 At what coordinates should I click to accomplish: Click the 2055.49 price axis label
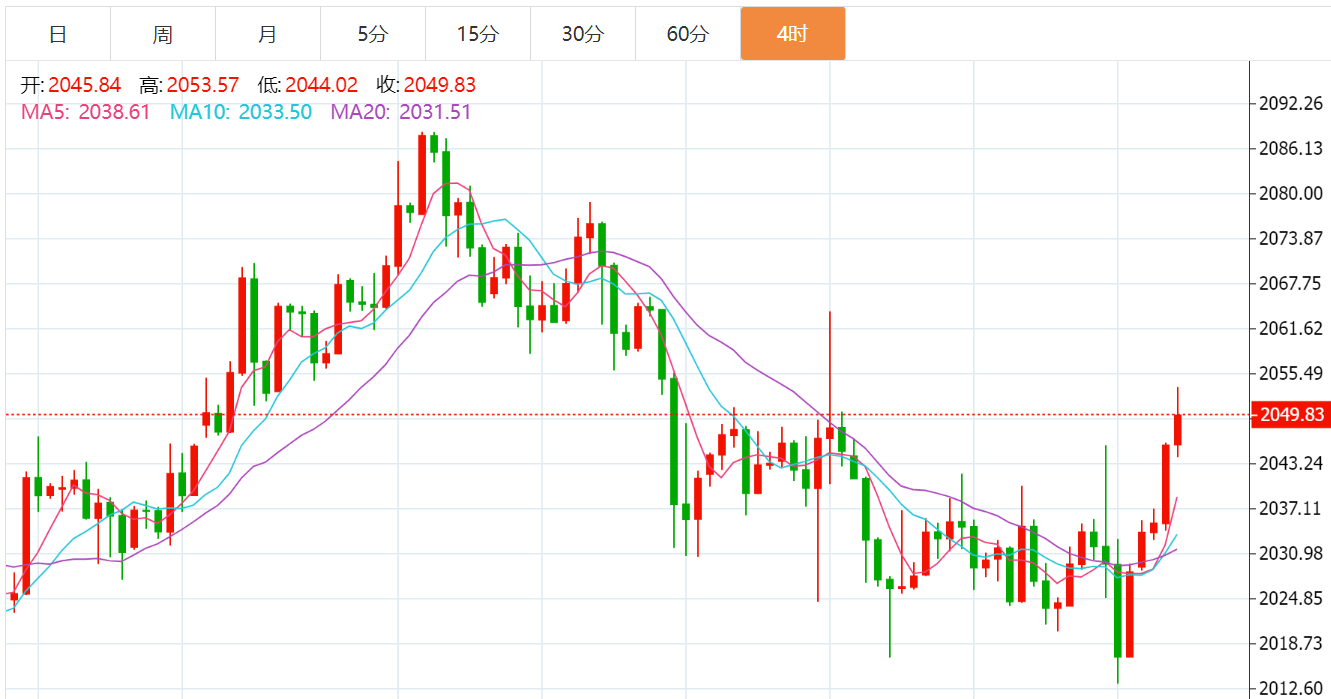click(1293, 373)
